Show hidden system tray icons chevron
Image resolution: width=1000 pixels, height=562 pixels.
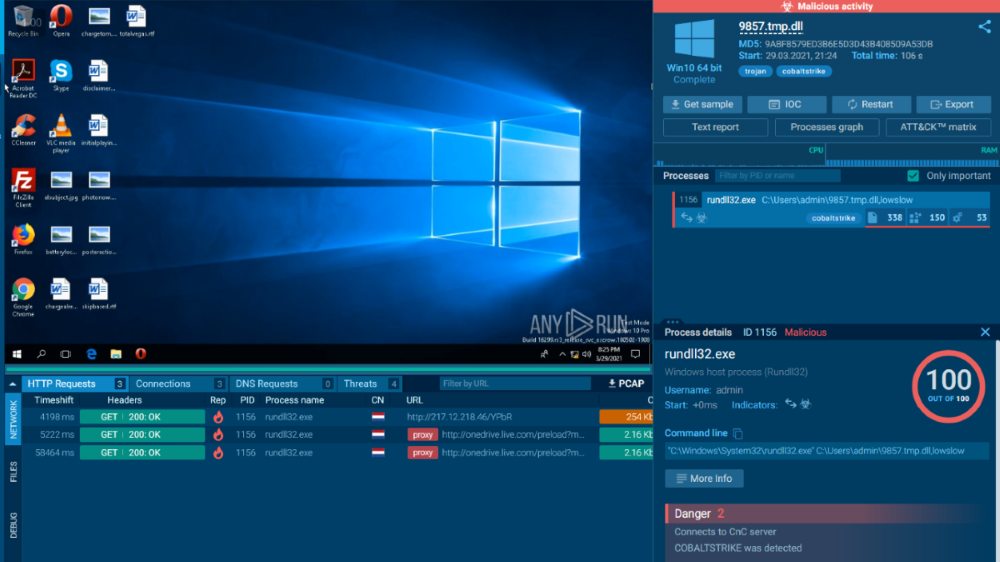pyautogui.click(x=562, y=355)
